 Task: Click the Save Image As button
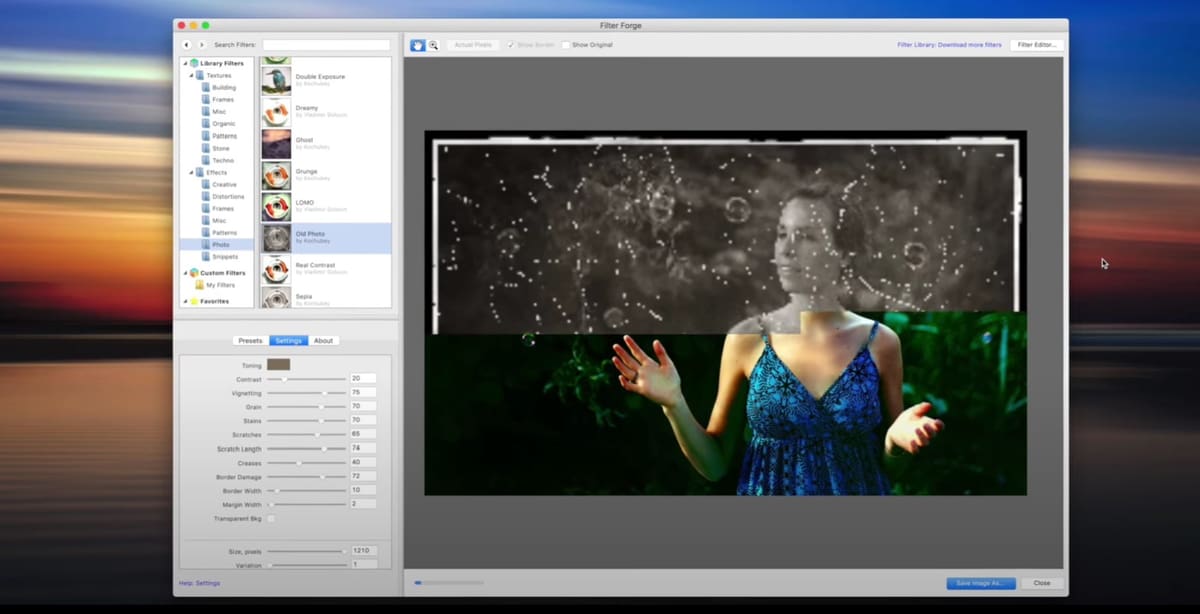[x=981, y=583]
